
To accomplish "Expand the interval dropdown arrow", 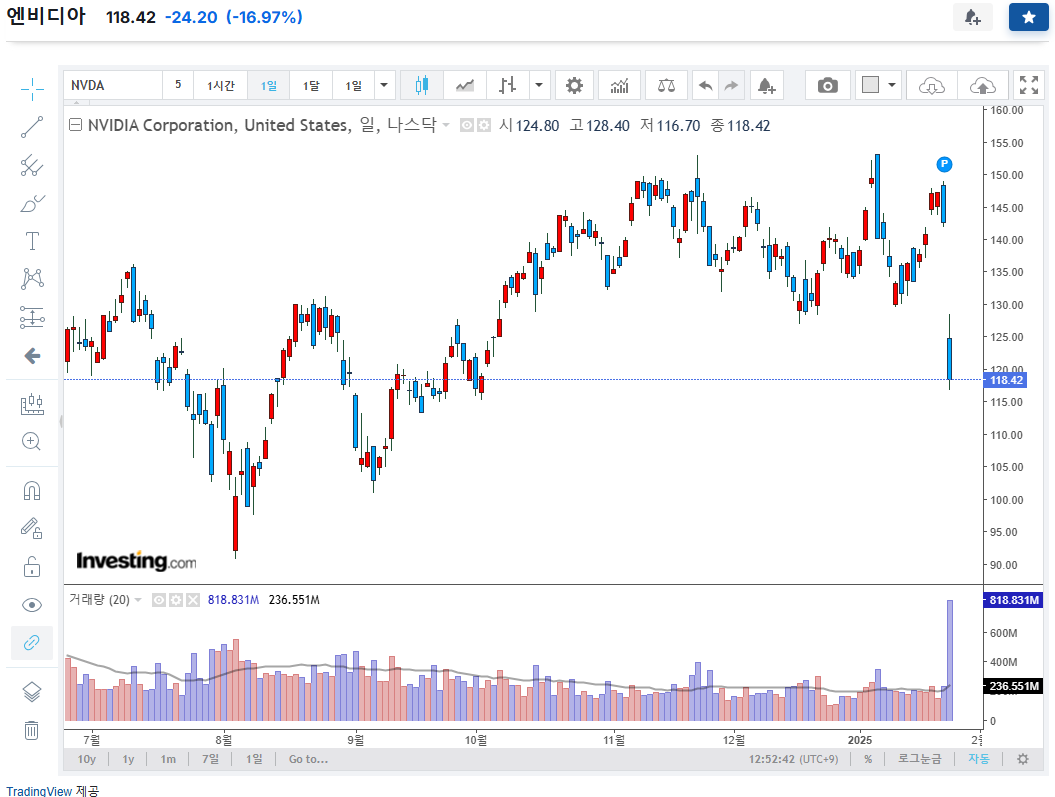I will tap(384, 85).
